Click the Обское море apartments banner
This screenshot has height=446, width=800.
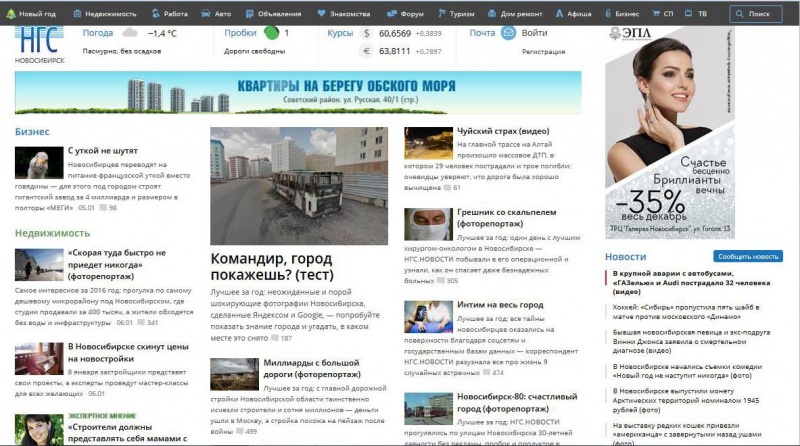point(298,94)
